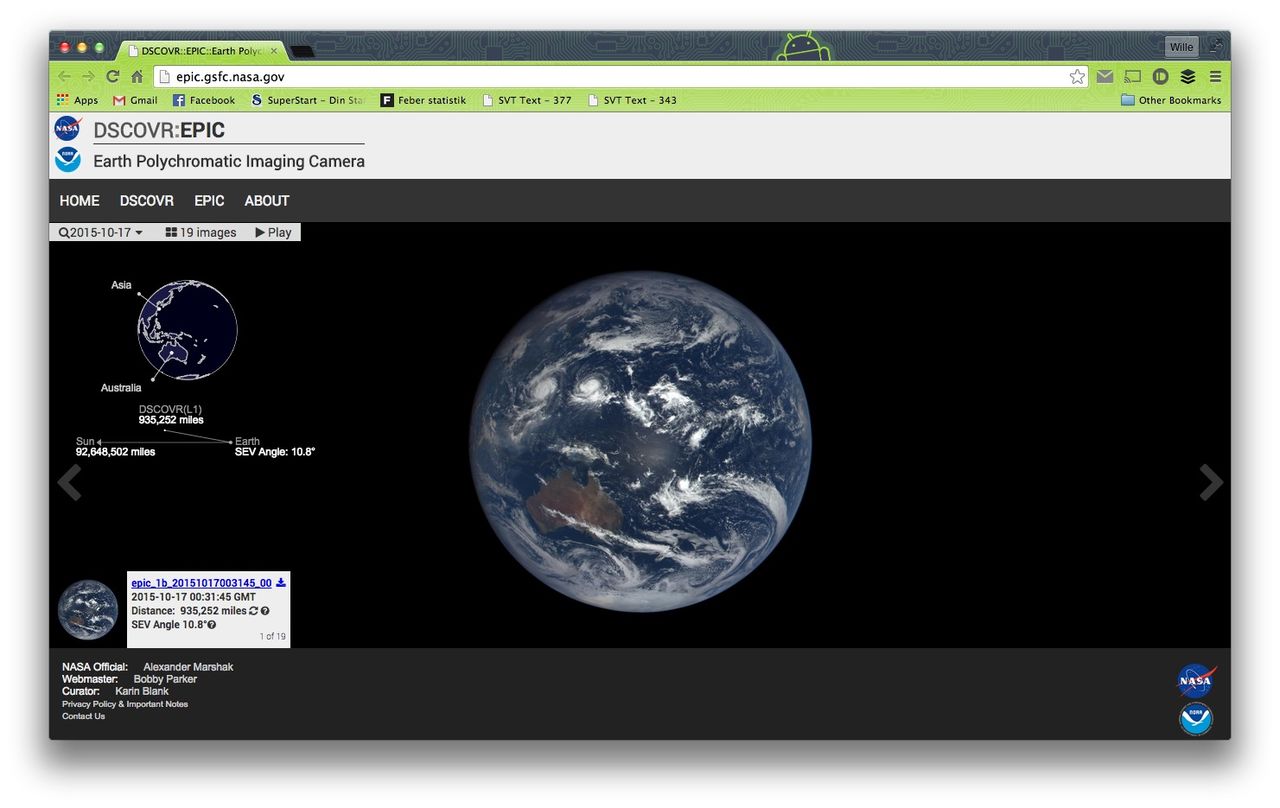Screen dimensions: 1280x808
Task: Click the Gmail envelope extension icon
Action: tap(1104, 77)
